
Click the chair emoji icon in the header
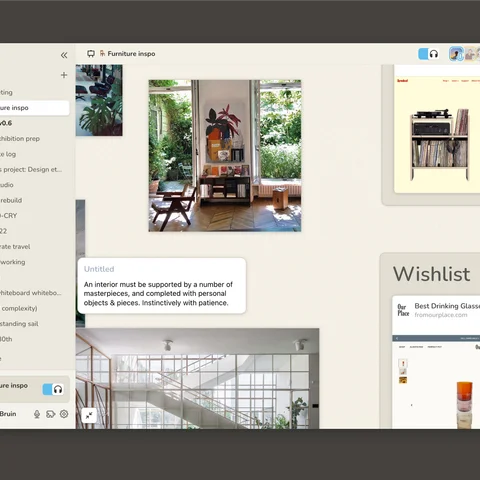(x=102, y=53)
